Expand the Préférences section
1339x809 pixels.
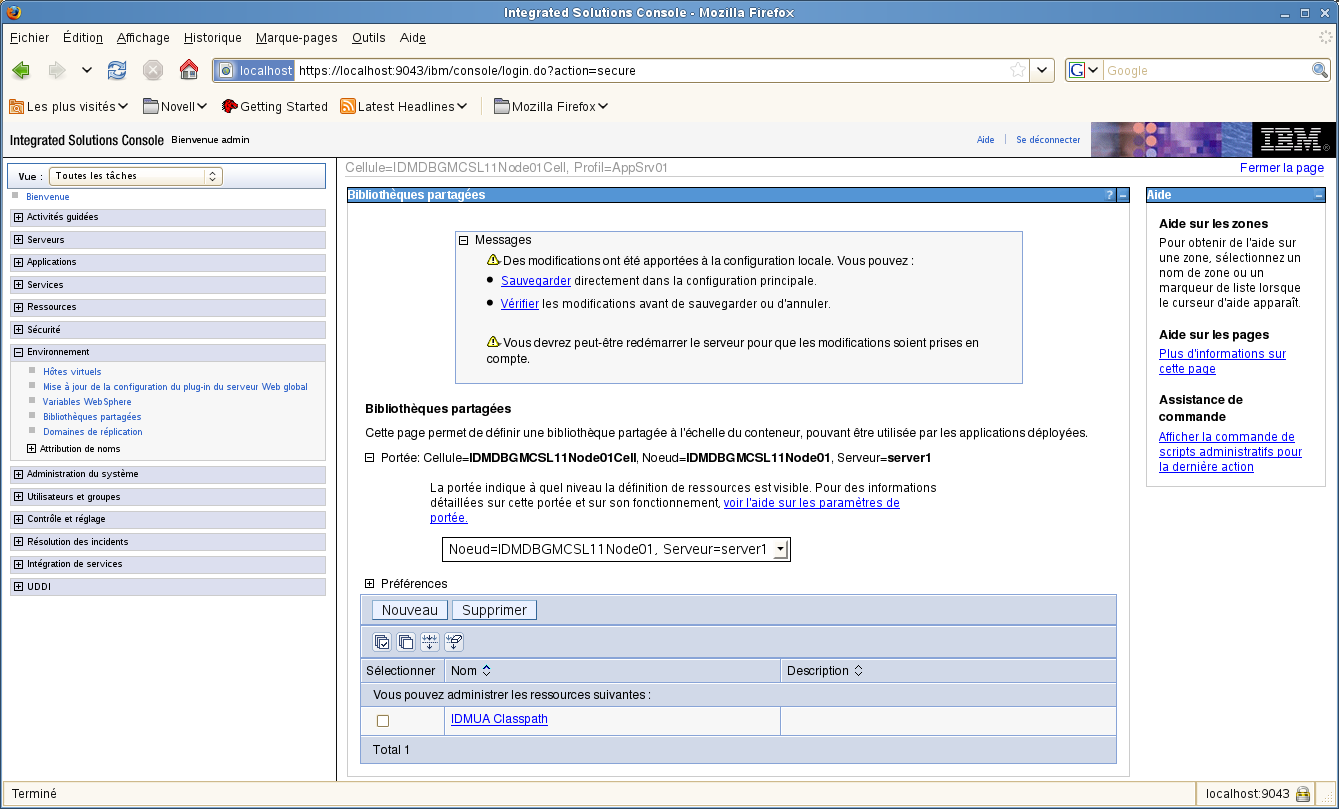click(370, 584)
